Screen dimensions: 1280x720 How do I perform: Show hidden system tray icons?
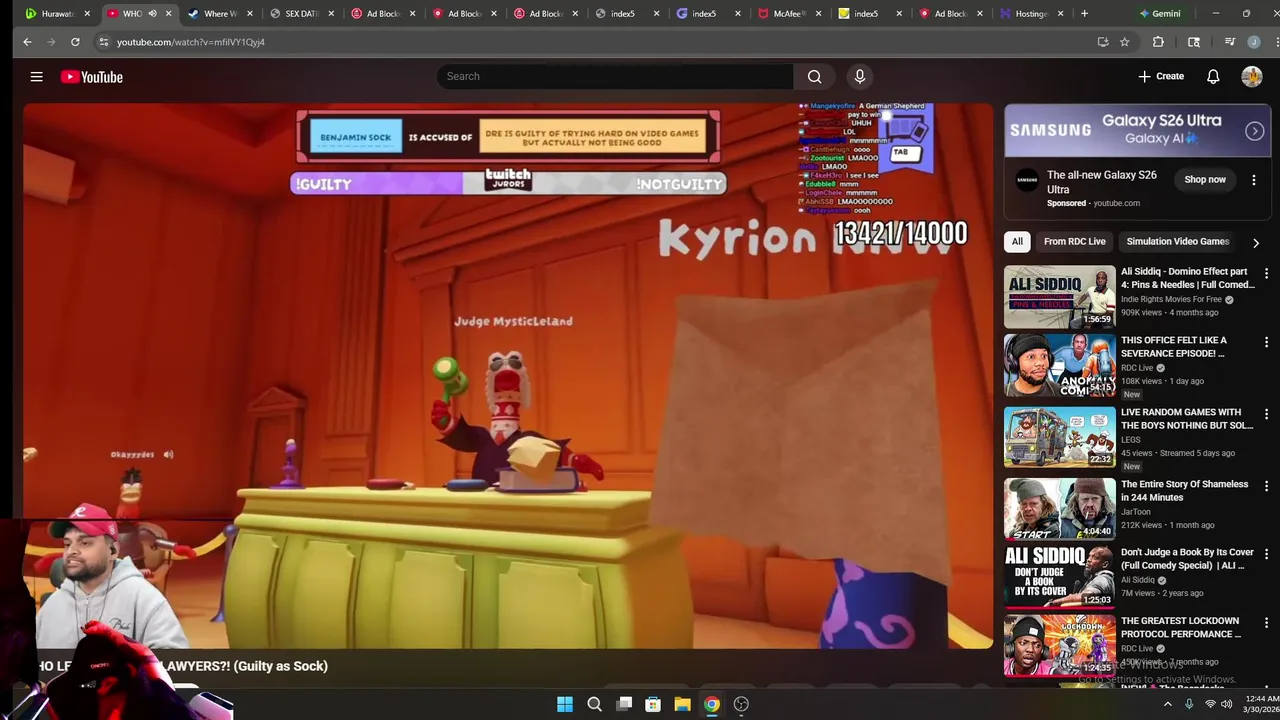point(1167,704)
